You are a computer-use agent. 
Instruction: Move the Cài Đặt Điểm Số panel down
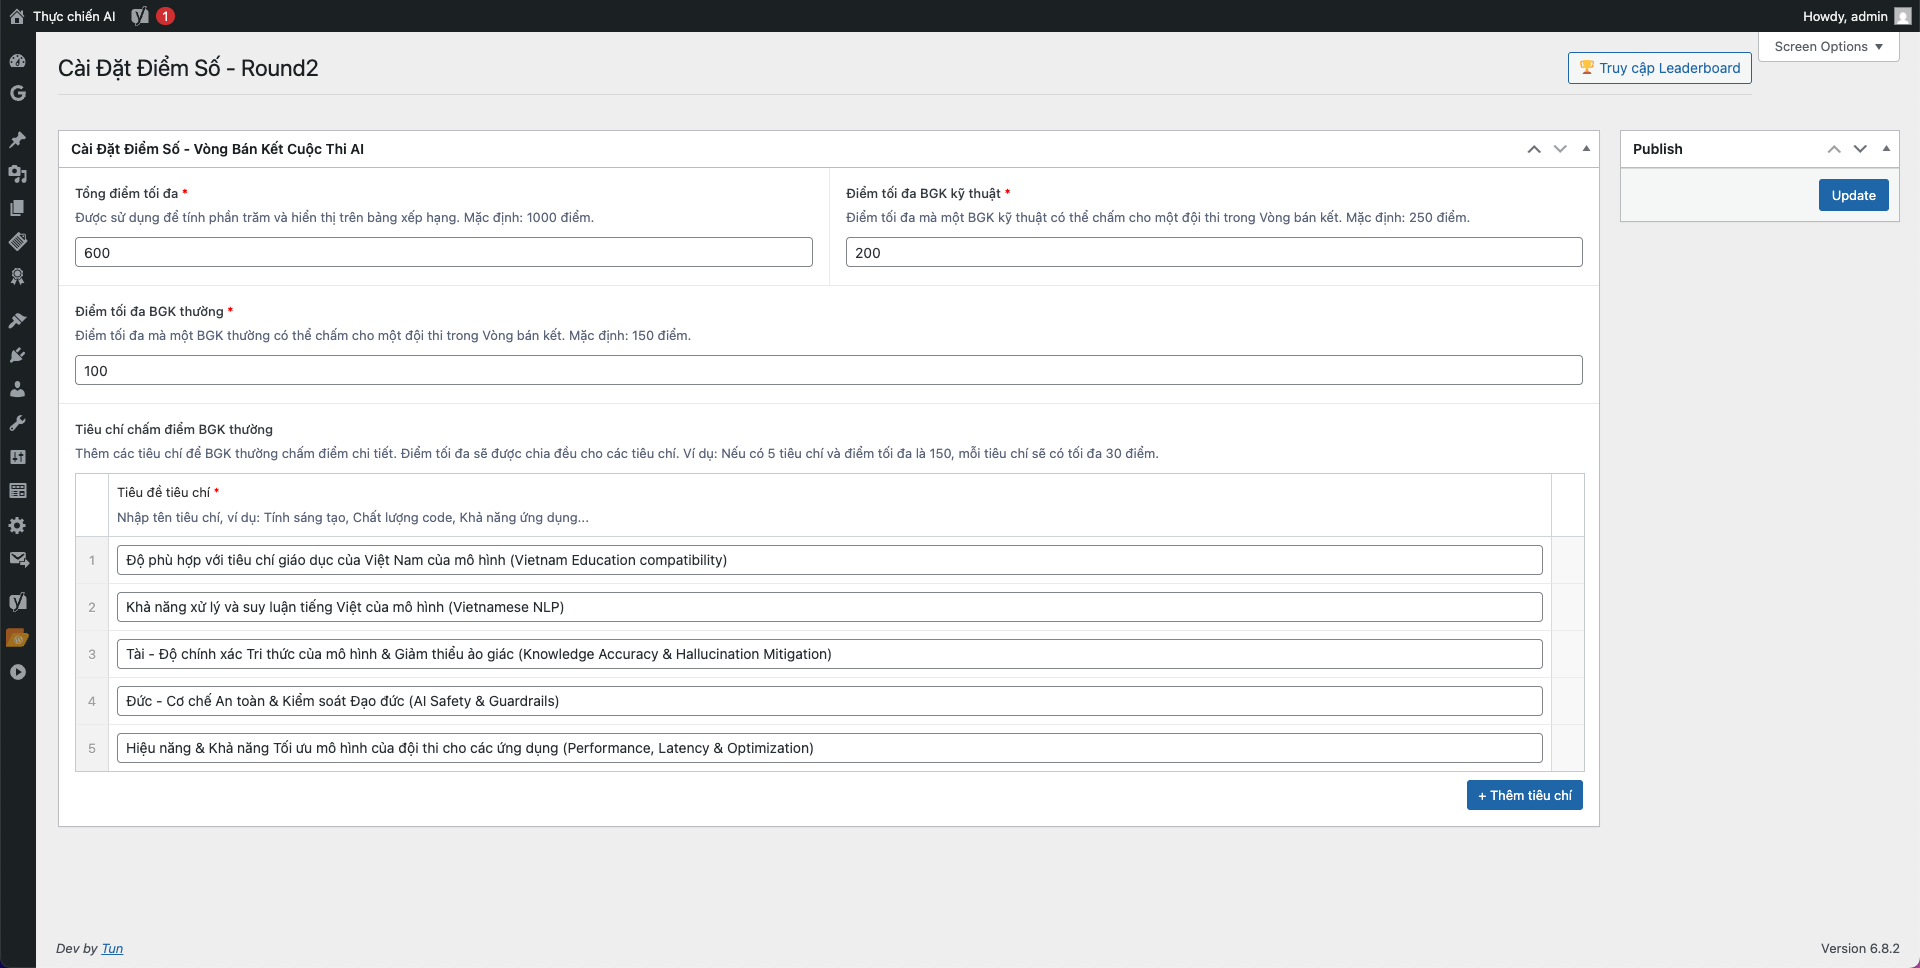(1560, 149)
